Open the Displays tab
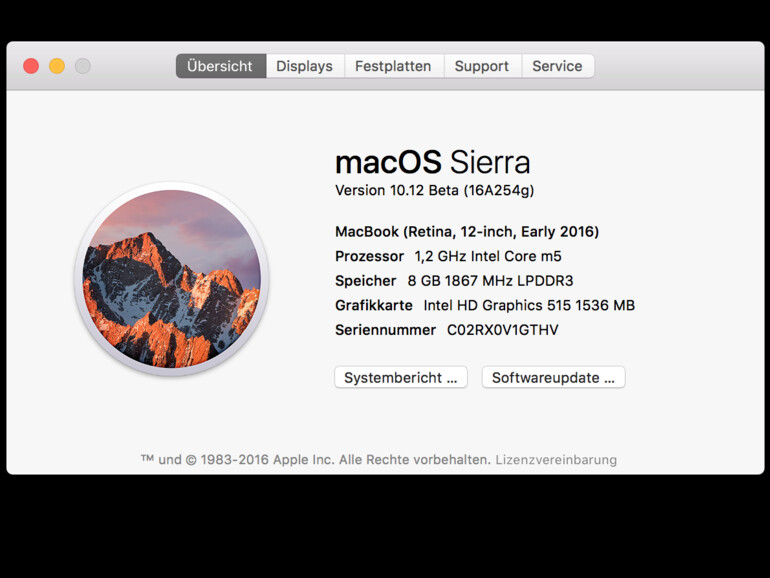Screen dimensions: 770x578 [305, 66]
